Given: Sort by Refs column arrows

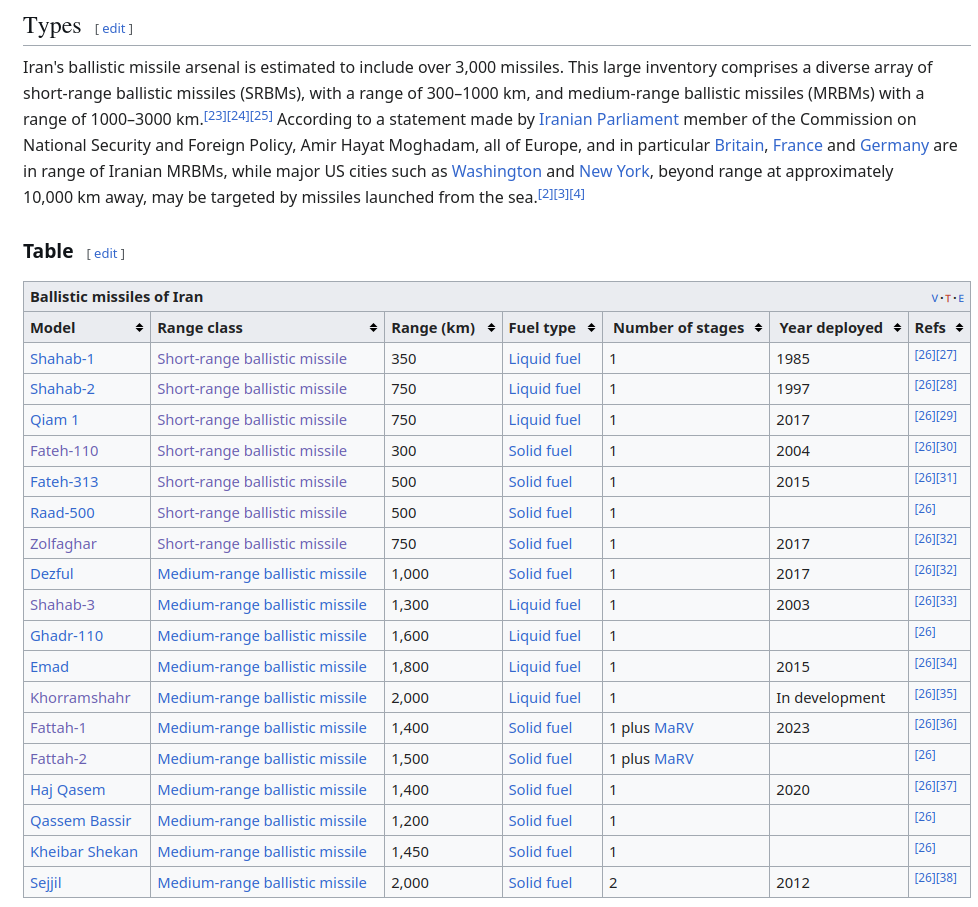Looking at the screenshot, I should tap(959, 328).
